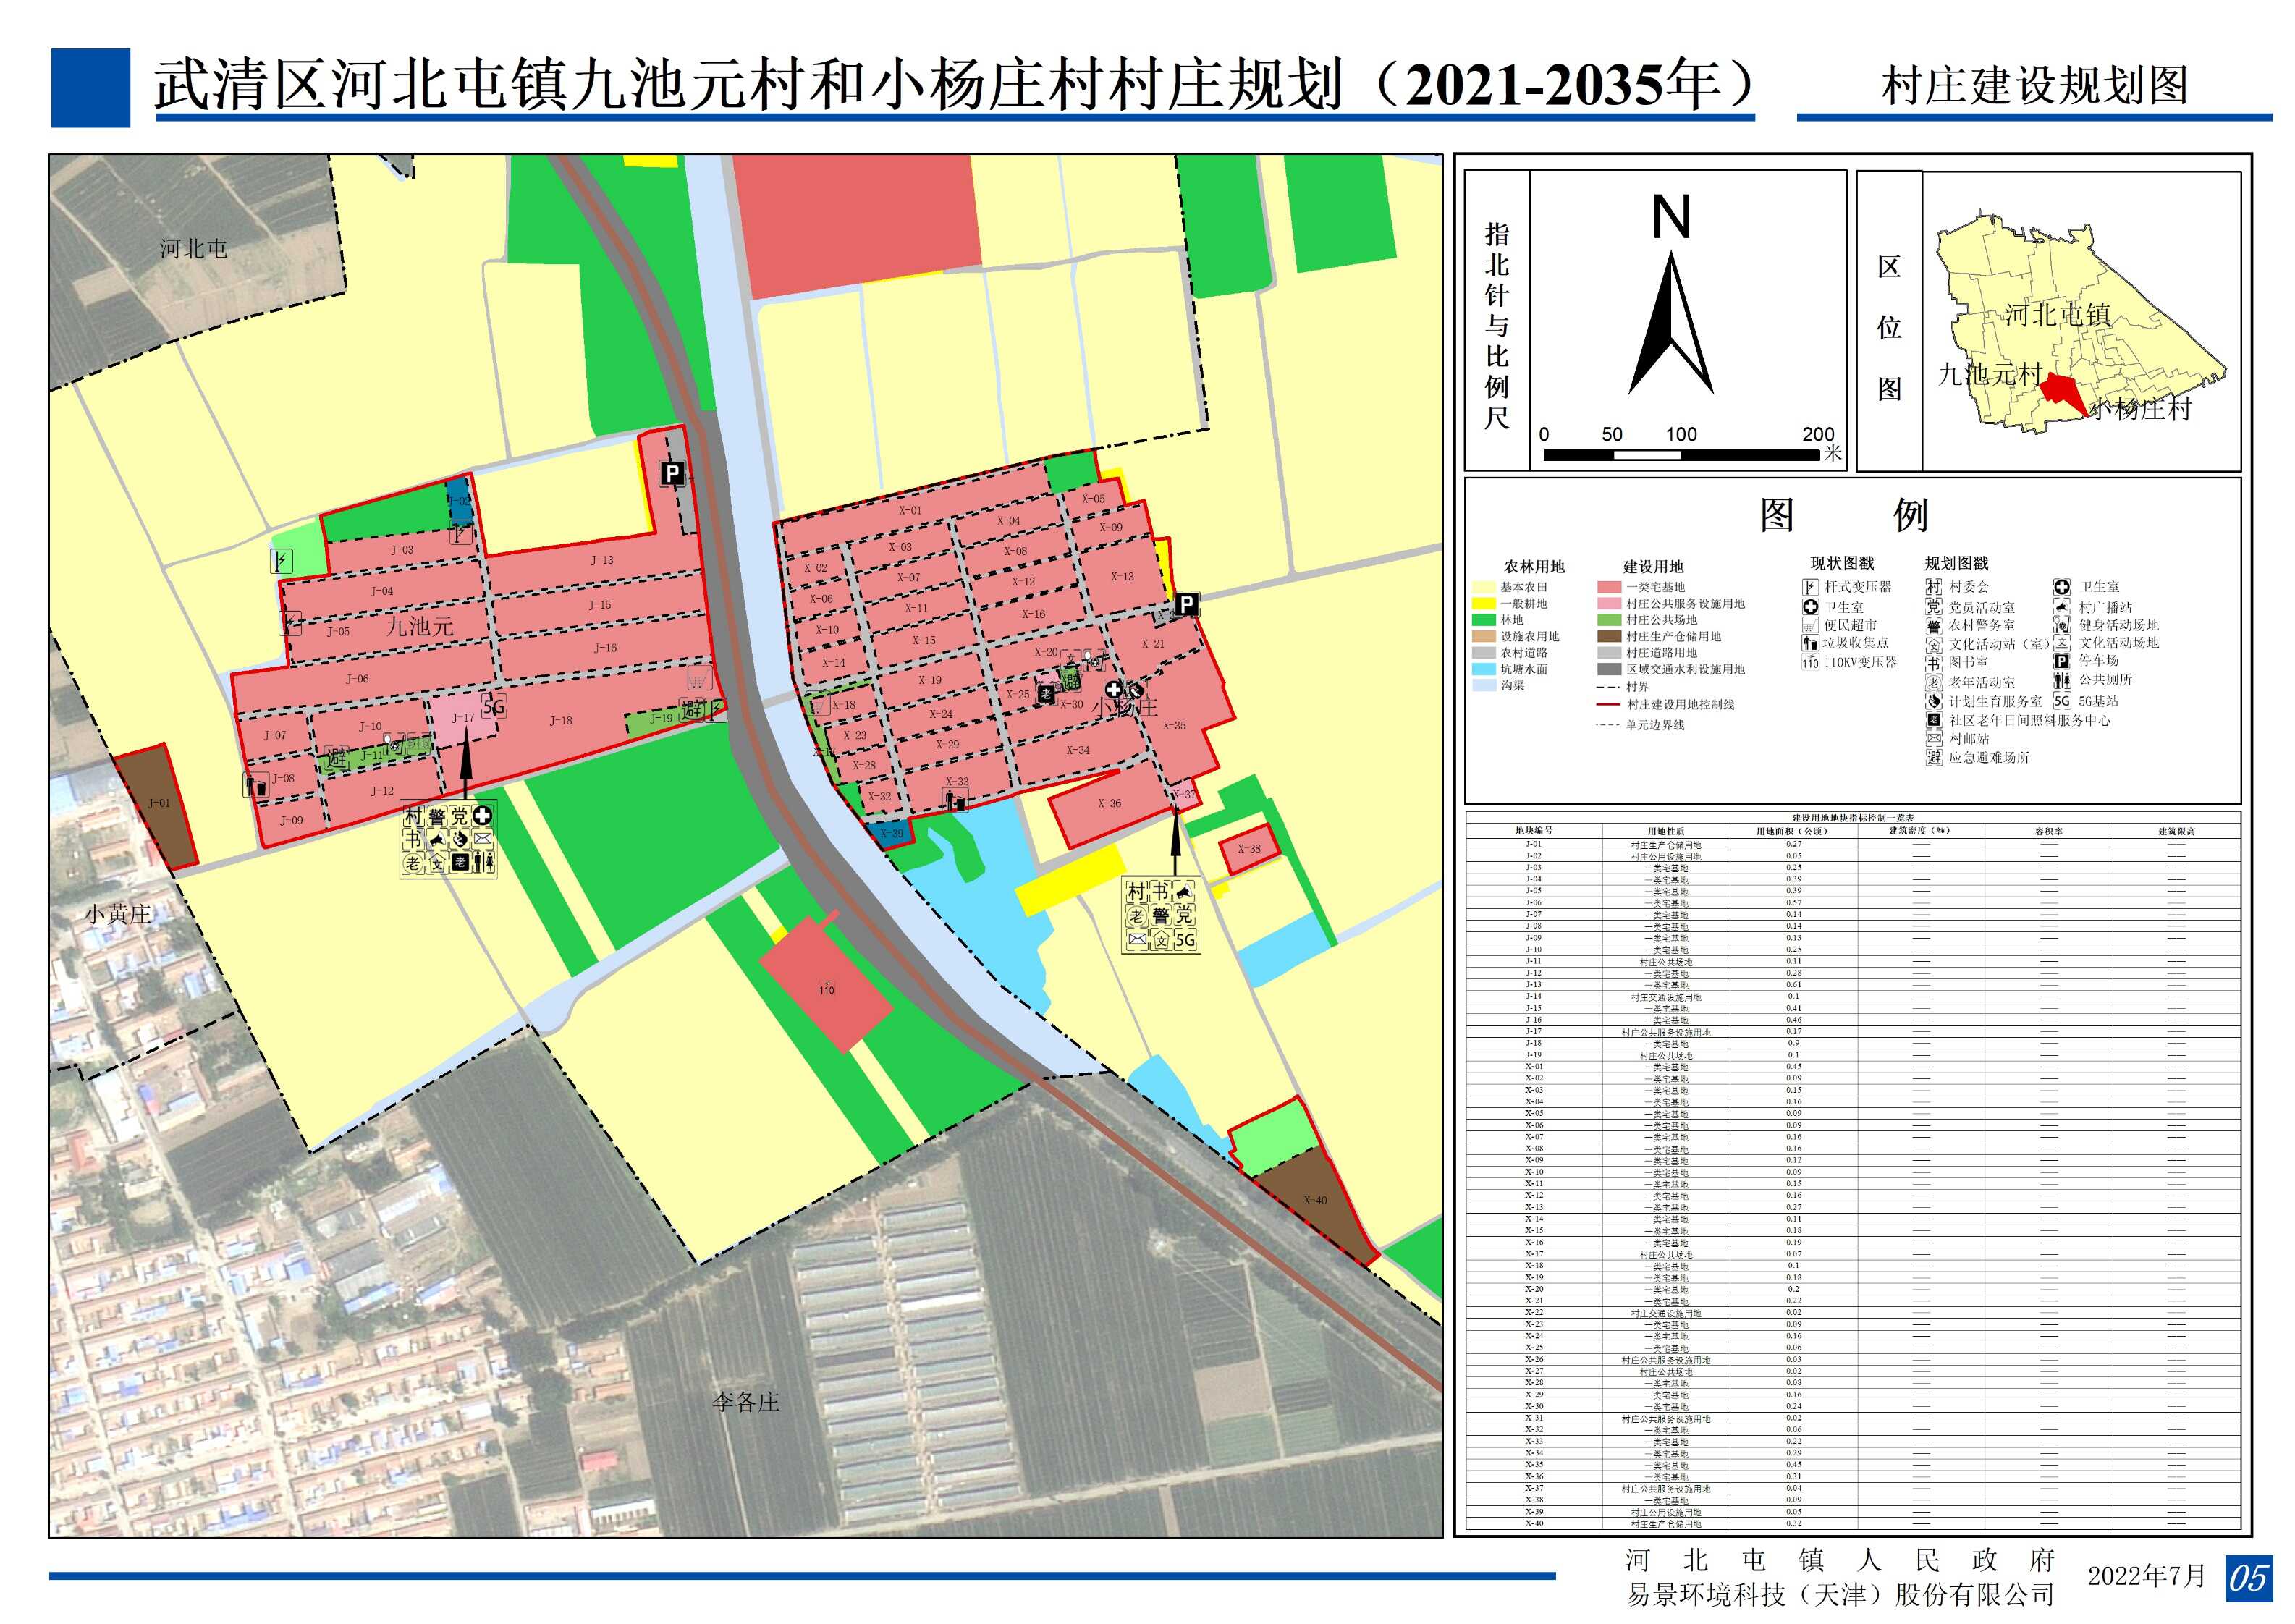Click the 基本农田 pale yellow legend swatch

1483,587
